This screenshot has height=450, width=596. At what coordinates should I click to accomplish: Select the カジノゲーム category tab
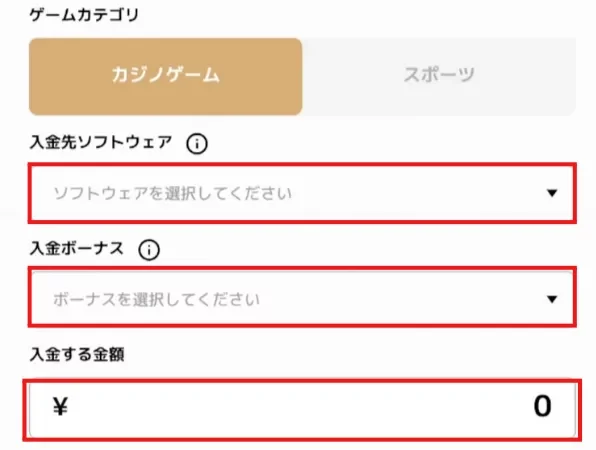coord(165,76)
